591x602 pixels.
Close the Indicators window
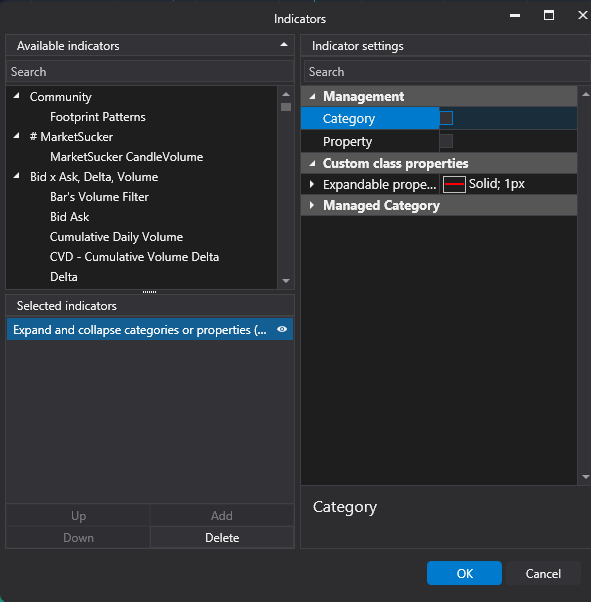coord(583,15)
